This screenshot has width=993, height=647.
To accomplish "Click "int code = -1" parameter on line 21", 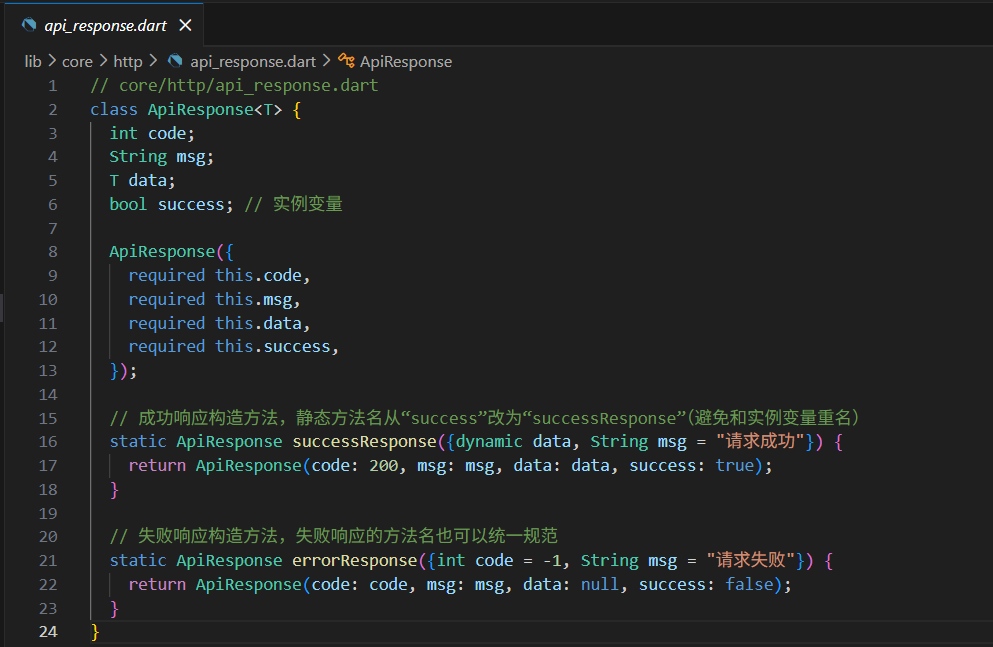I will pos(500,561).
